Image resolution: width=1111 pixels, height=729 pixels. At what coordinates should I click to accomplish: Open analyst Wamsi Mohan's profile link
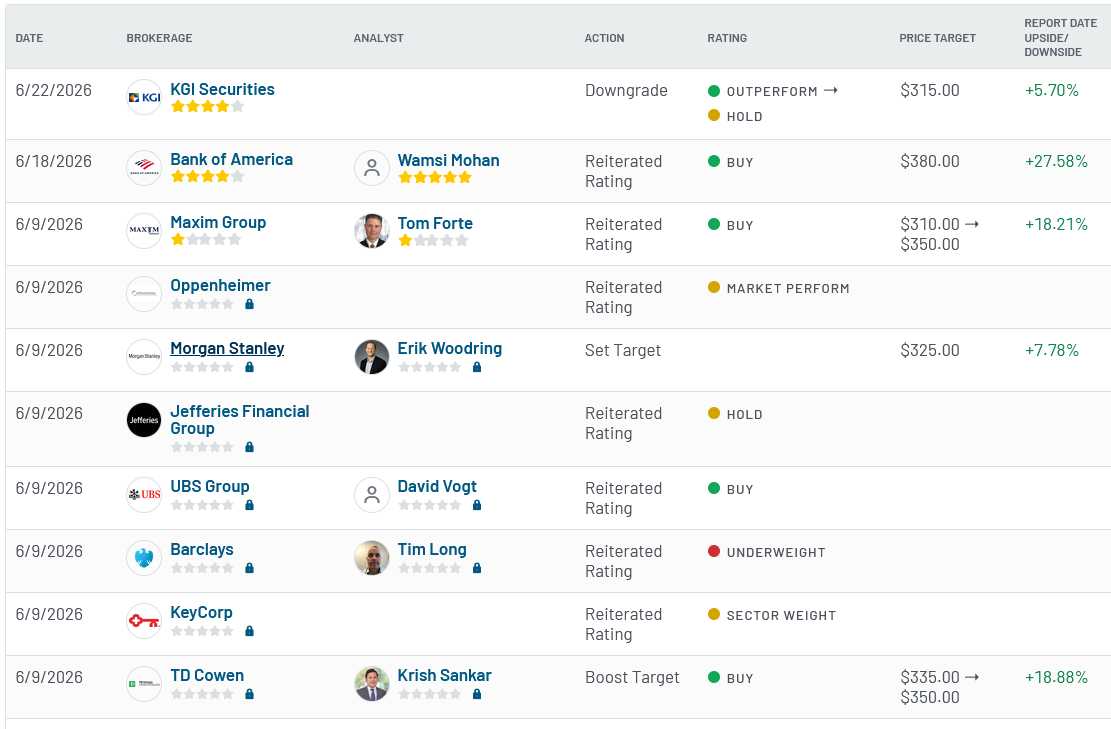pos(449,160)
